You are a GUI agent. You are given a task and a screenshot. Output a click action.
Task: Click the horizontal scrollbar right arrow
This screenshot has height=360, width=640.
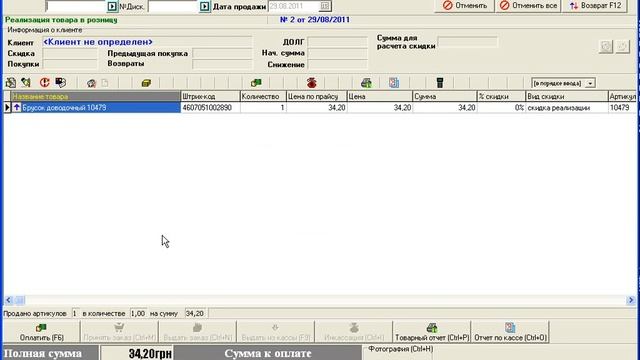pyautogui.click(x=631, y=300)
